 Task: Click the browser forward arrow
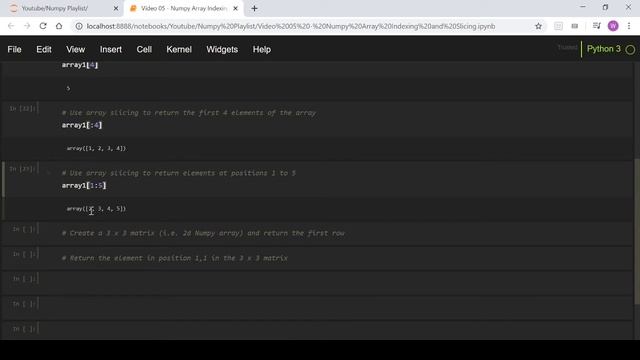(x=27, y=26)
